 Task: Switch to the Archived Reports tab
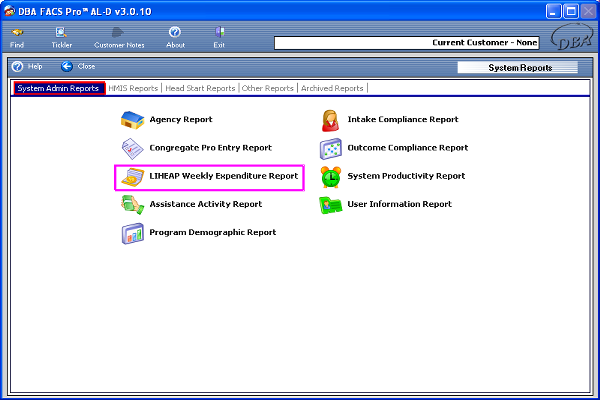[x=332, y=88]
